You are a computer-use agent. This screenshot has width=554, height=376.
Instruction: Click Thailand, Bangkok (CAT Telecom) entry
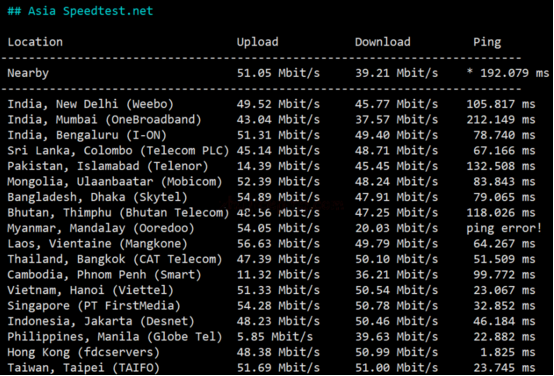click(x=115, y=259)
